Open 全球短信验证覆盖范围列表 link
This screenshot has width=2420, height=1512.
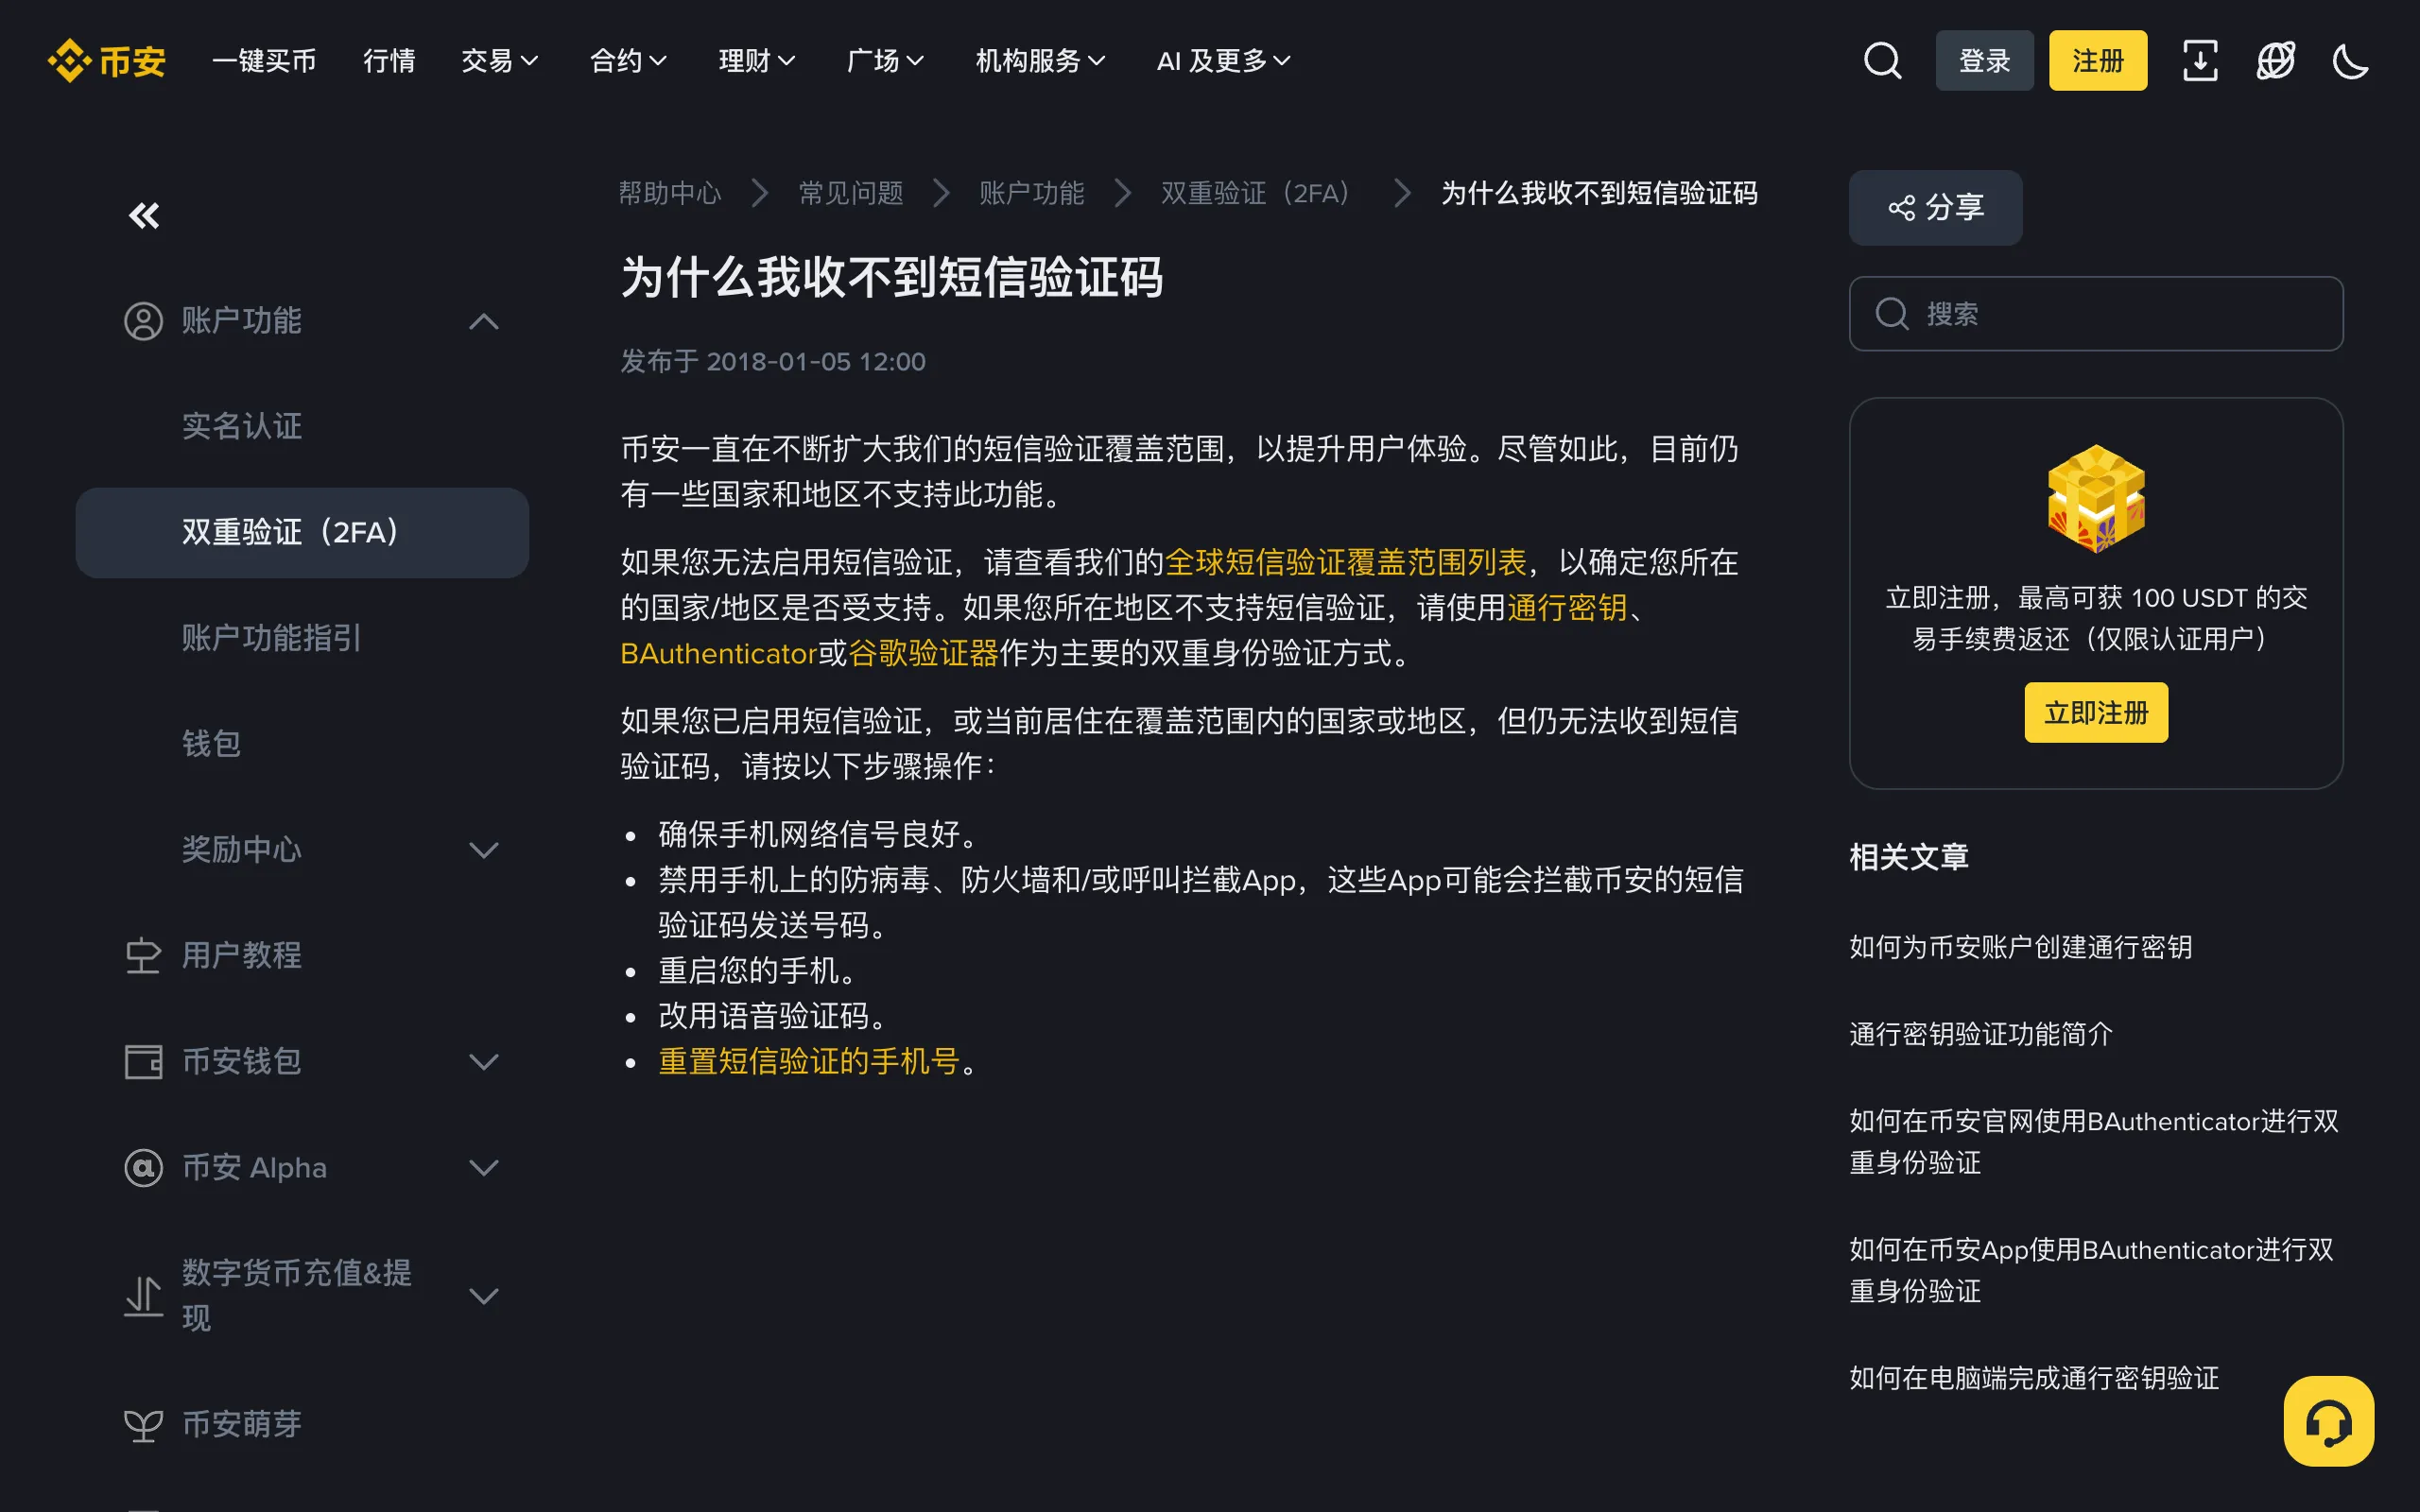tap(1346, 563)
